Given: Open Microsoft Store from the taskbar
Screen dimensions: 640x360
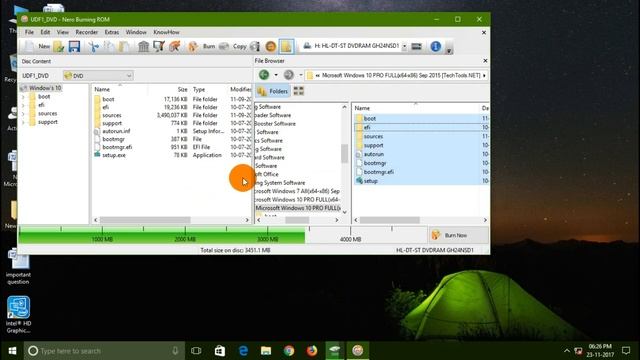Looking at the screenshot, I should 220,351.
